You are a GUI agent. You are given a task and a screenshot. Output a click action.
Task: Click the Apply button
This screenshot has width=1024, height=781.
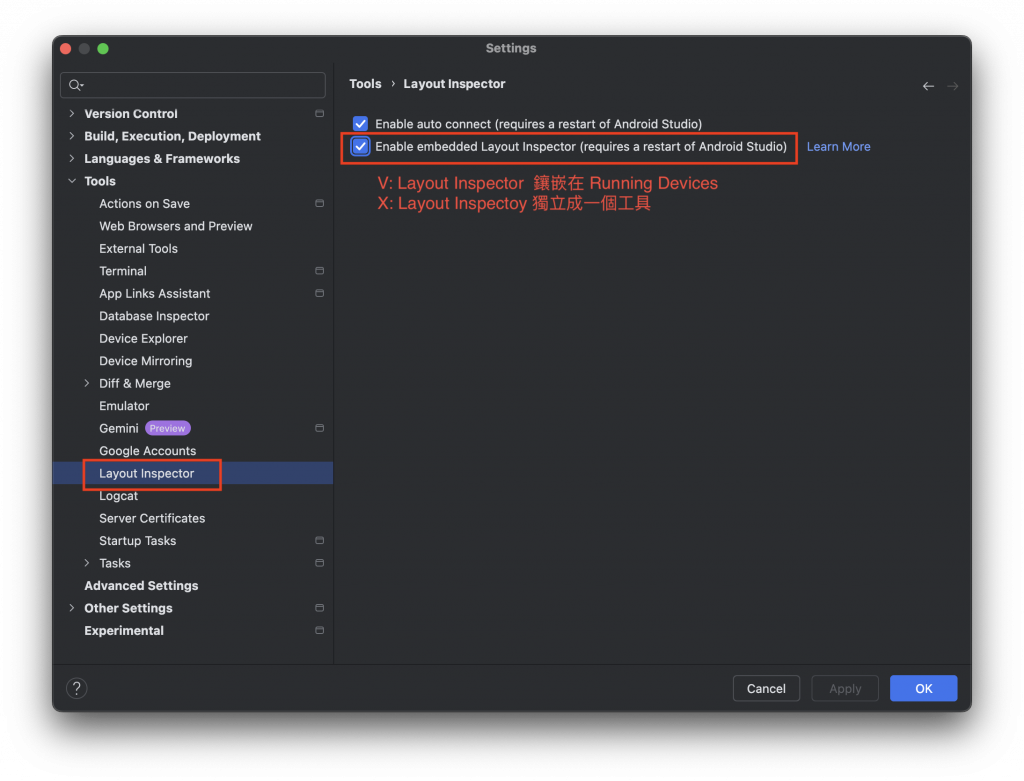[845, 688]
